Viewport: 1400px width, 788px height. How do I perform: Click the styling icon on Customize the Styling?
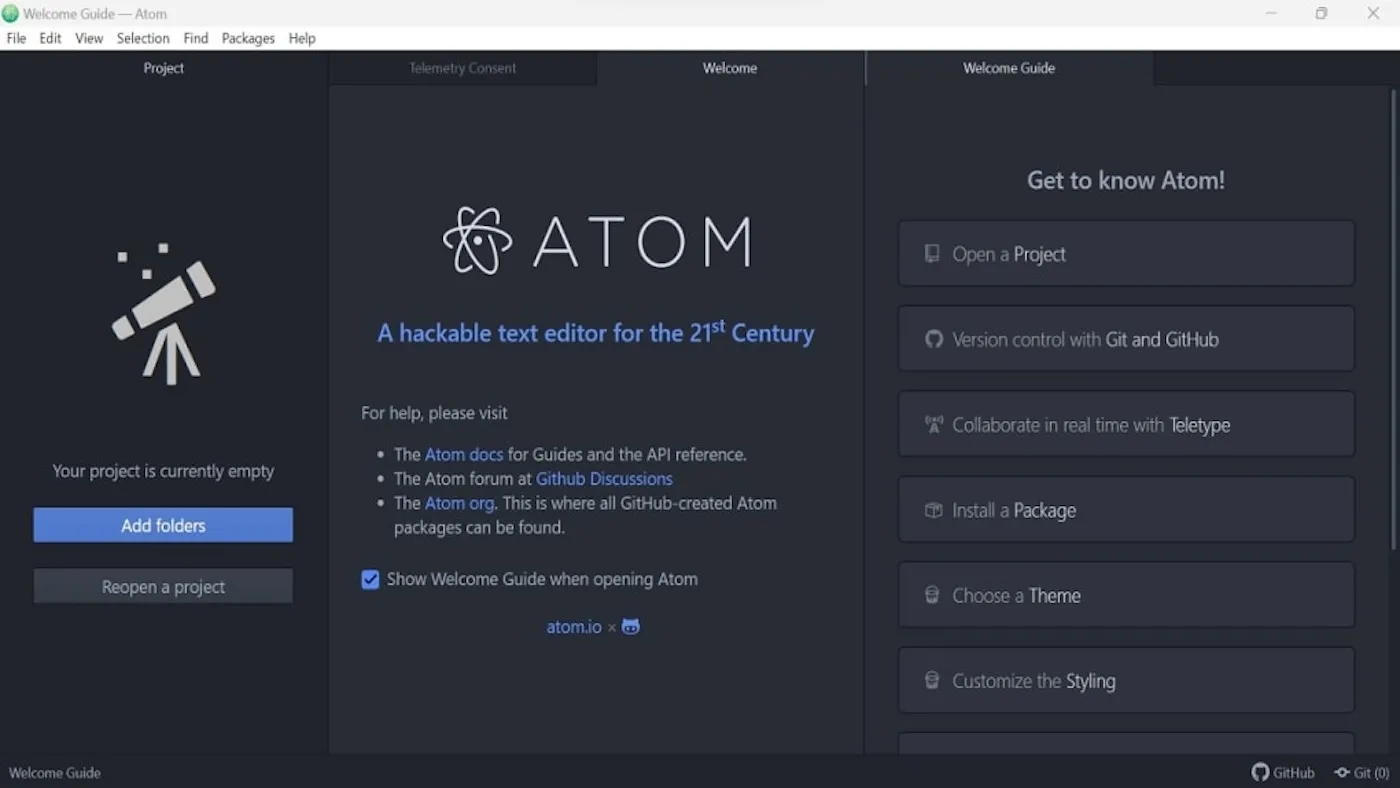click(x=932, y=680)
